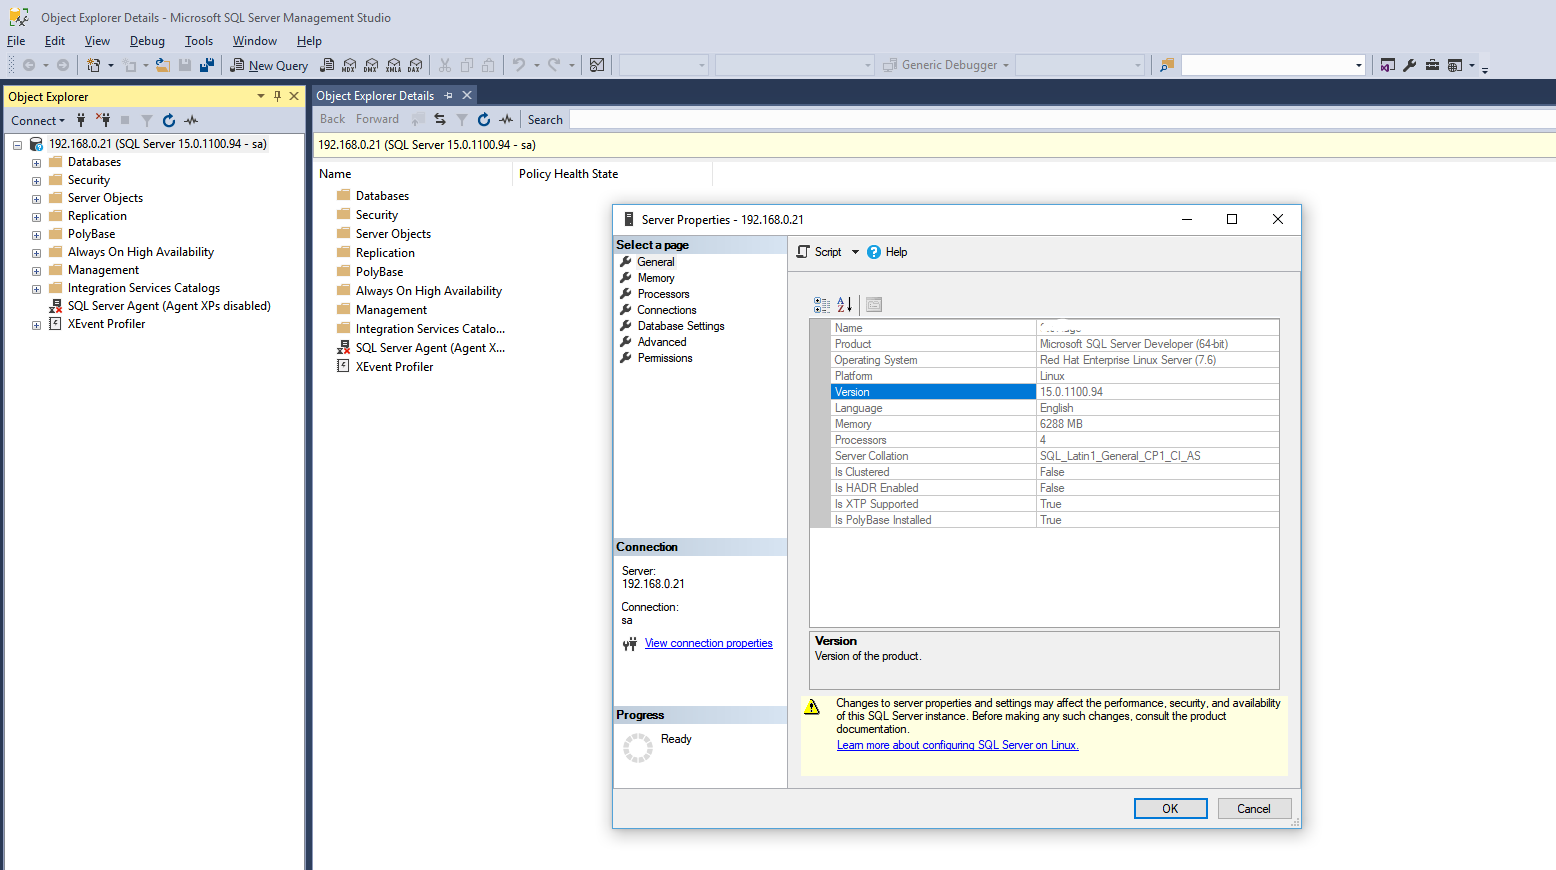
Task: Select the XMLA query icon
Action: 393,65
